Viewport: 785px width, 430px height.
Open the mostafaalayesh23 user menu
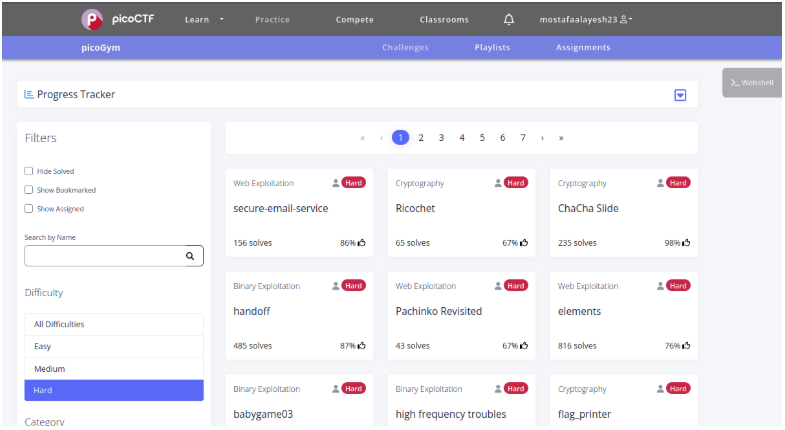(x=586, y=20)
